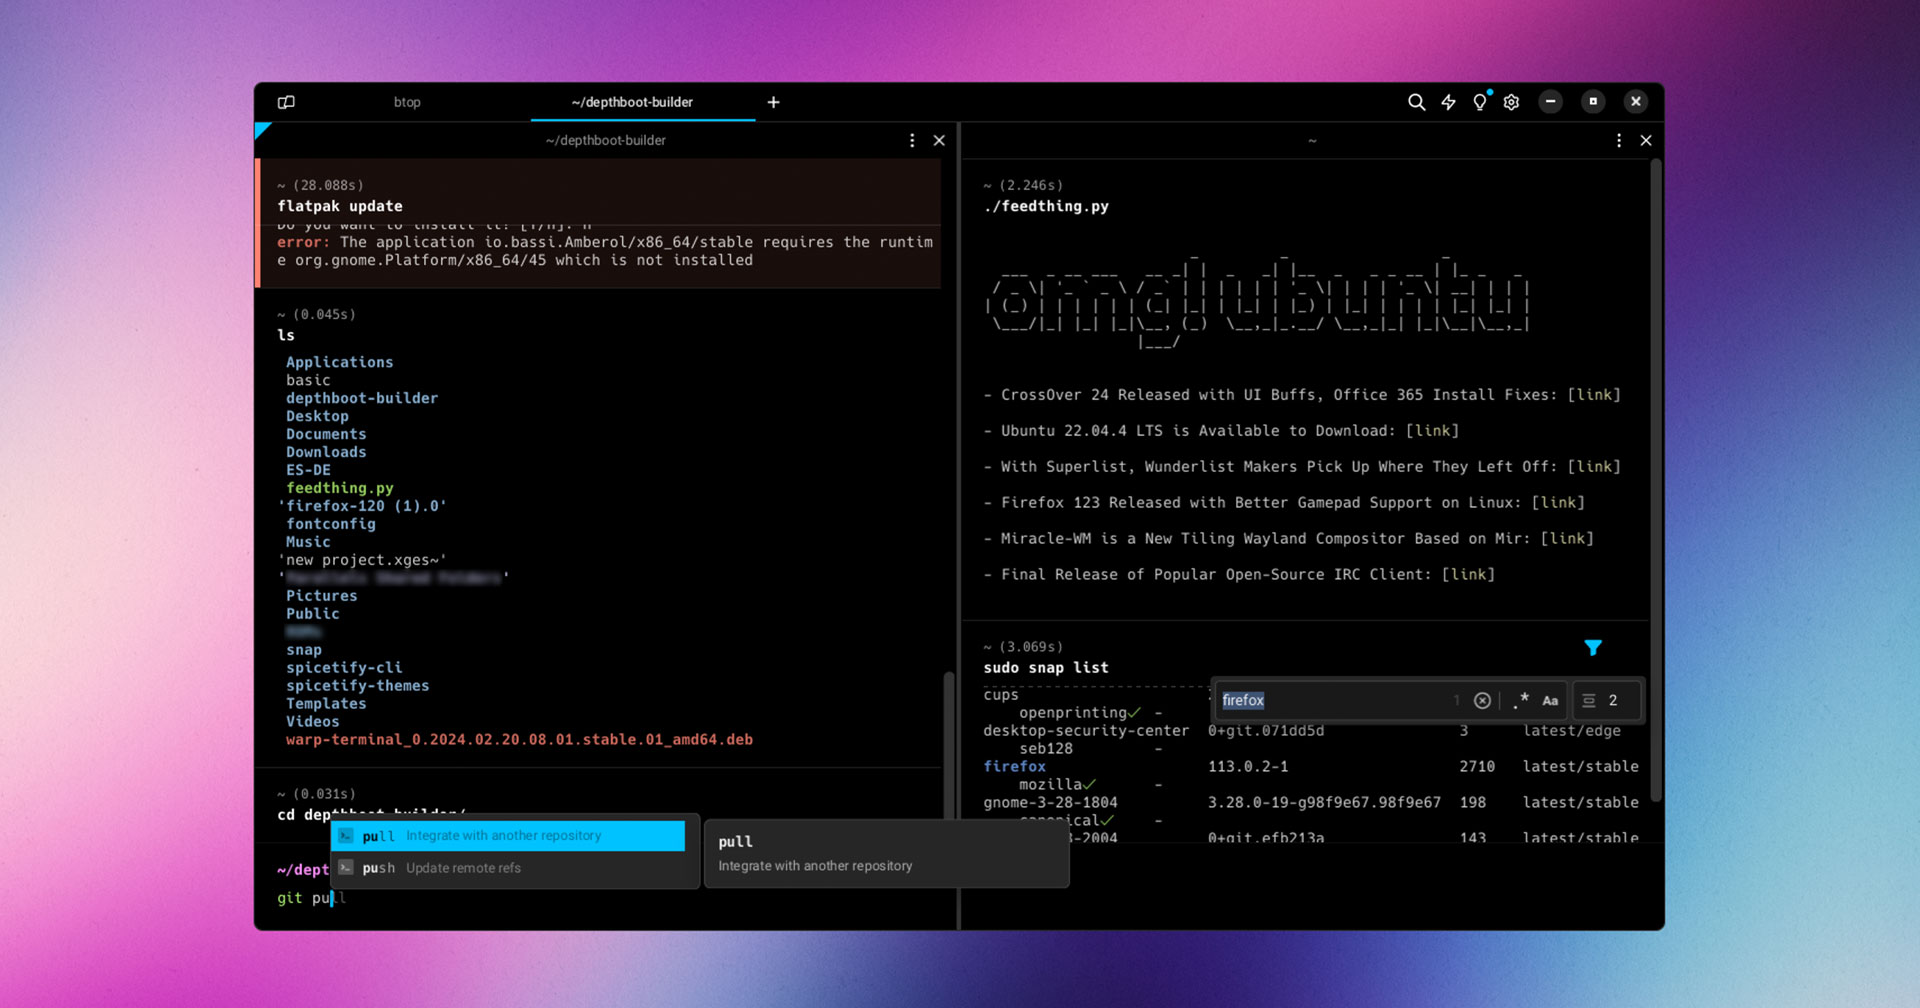
Task: Open right pane three-dot overflow menu
Action: pyautogui.click(x=1619, y=141)
